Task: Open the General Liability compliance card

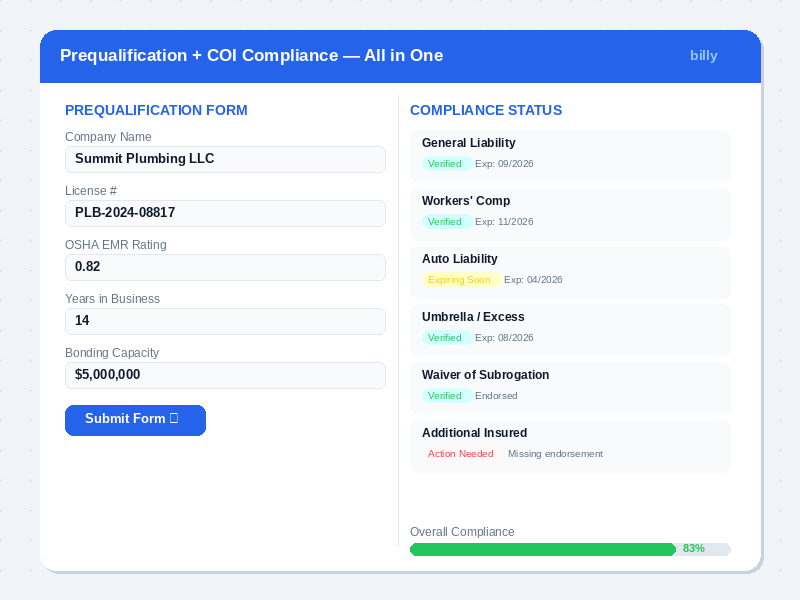Action: [x=570, y=155]
